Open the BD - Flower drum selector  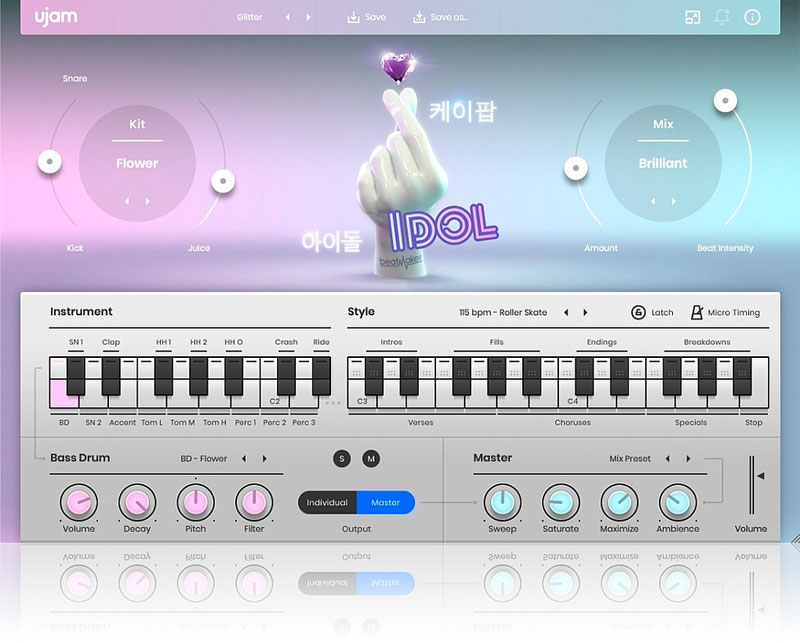point(204,459)
